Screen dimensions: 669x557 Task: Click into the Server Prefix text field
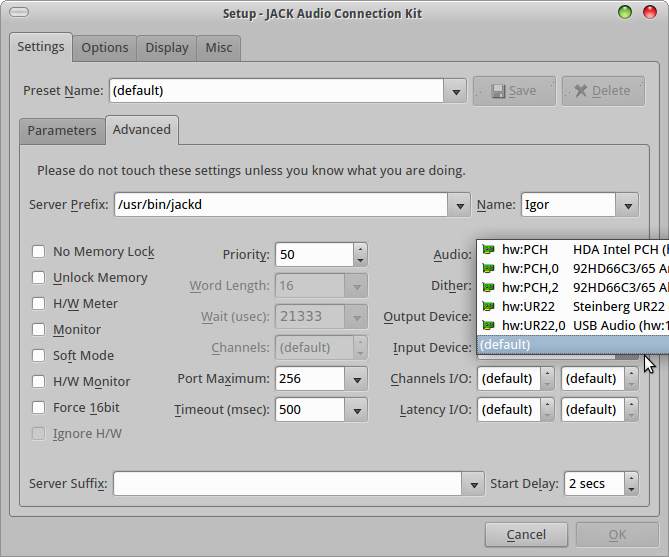click(281, 205)
